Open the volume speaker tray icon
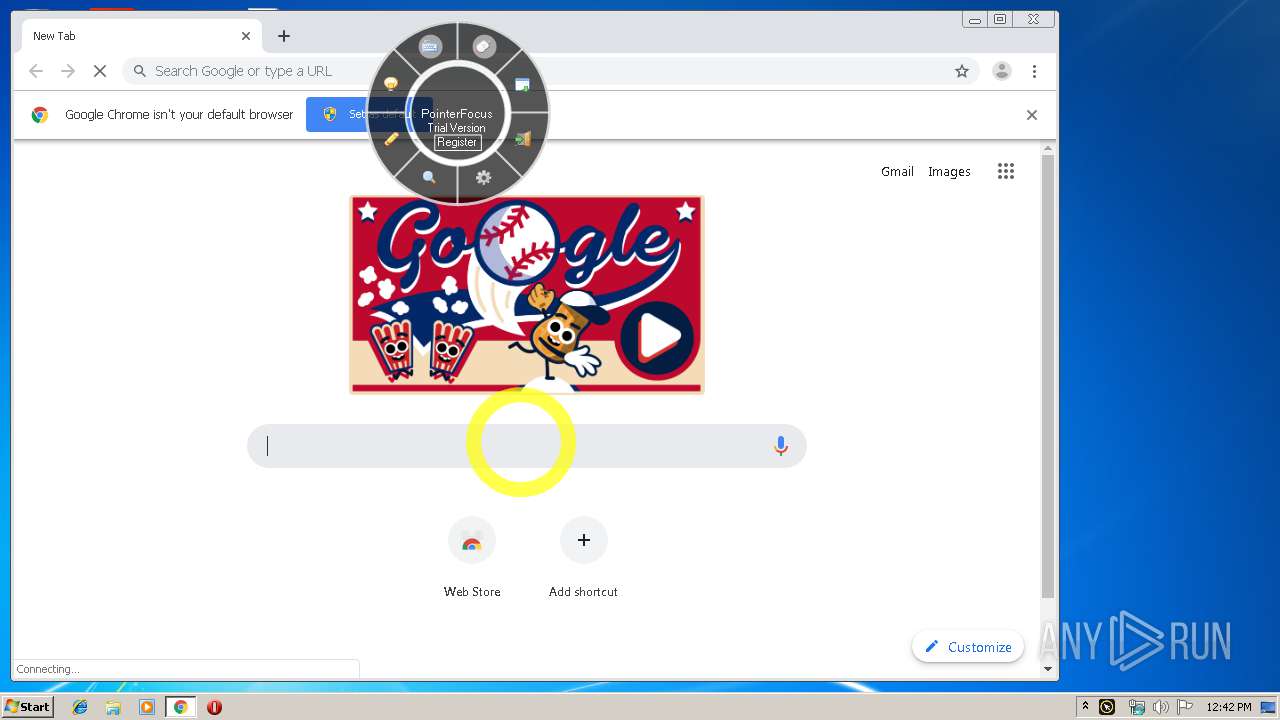This screenshot has width=1280, height=720. [x=1162, y=707]
